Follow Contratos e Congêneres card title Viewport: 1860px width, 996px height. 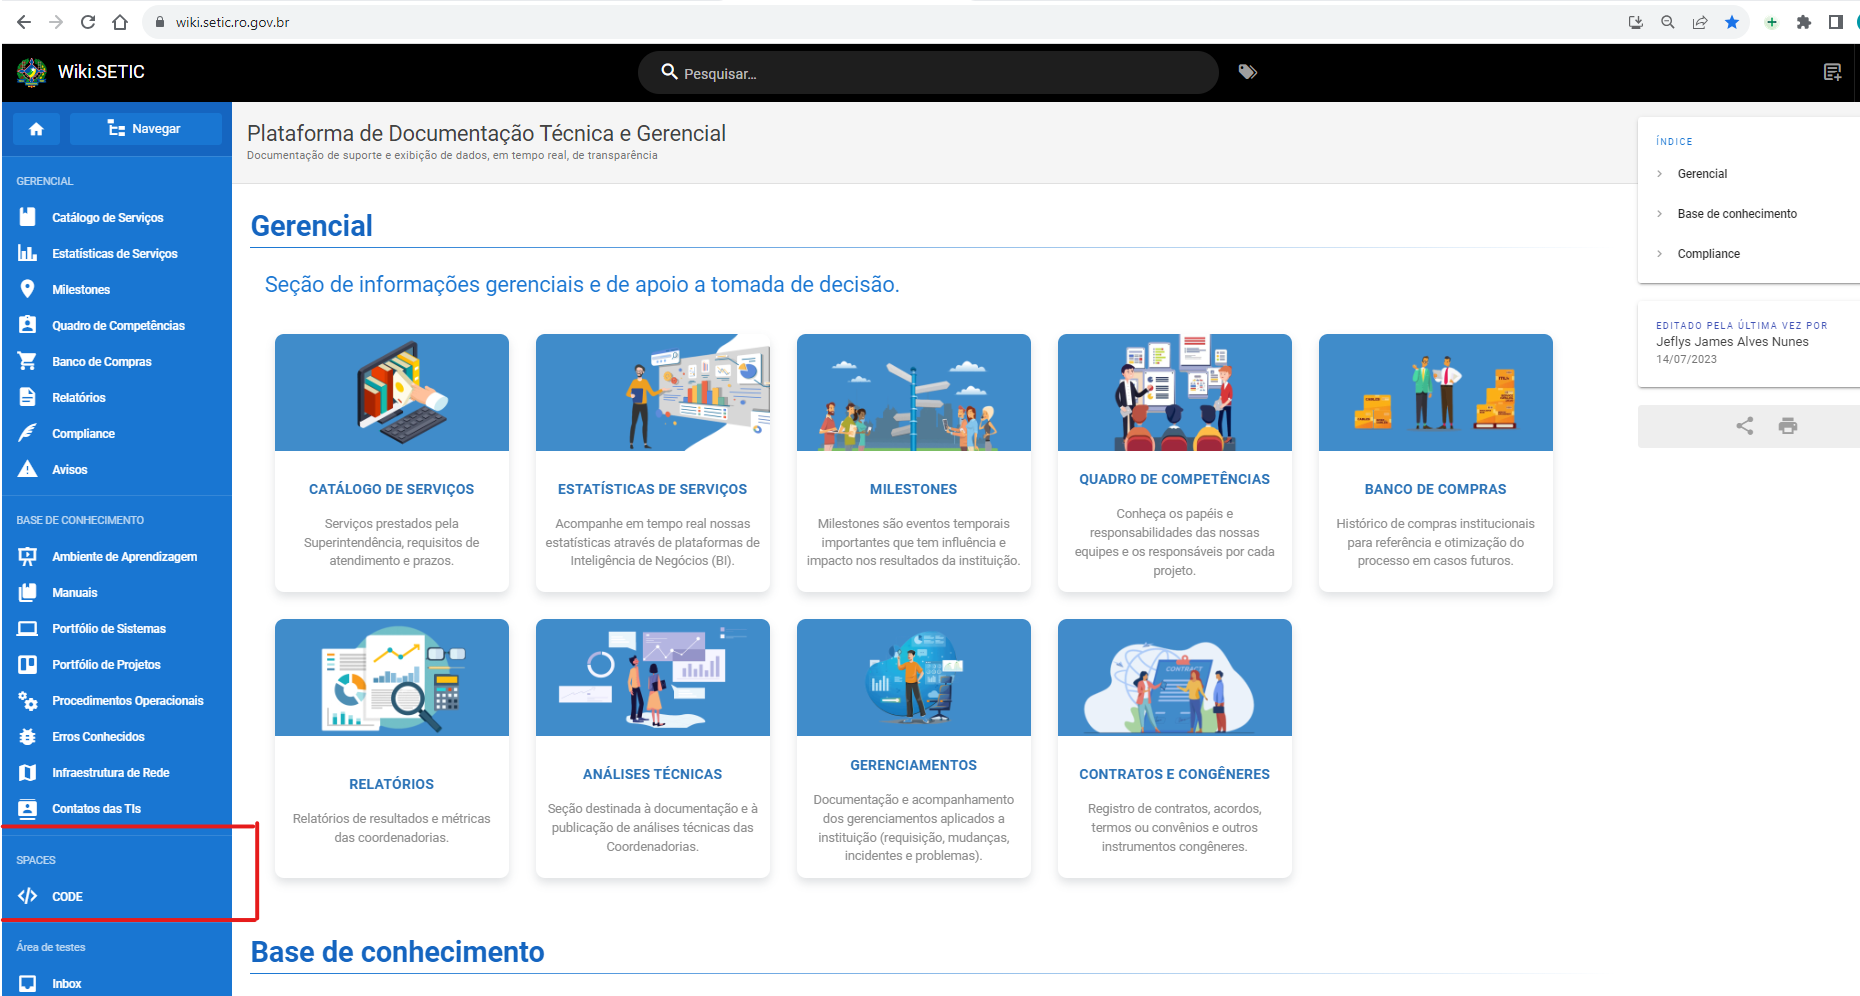(x=1174, y=774)
